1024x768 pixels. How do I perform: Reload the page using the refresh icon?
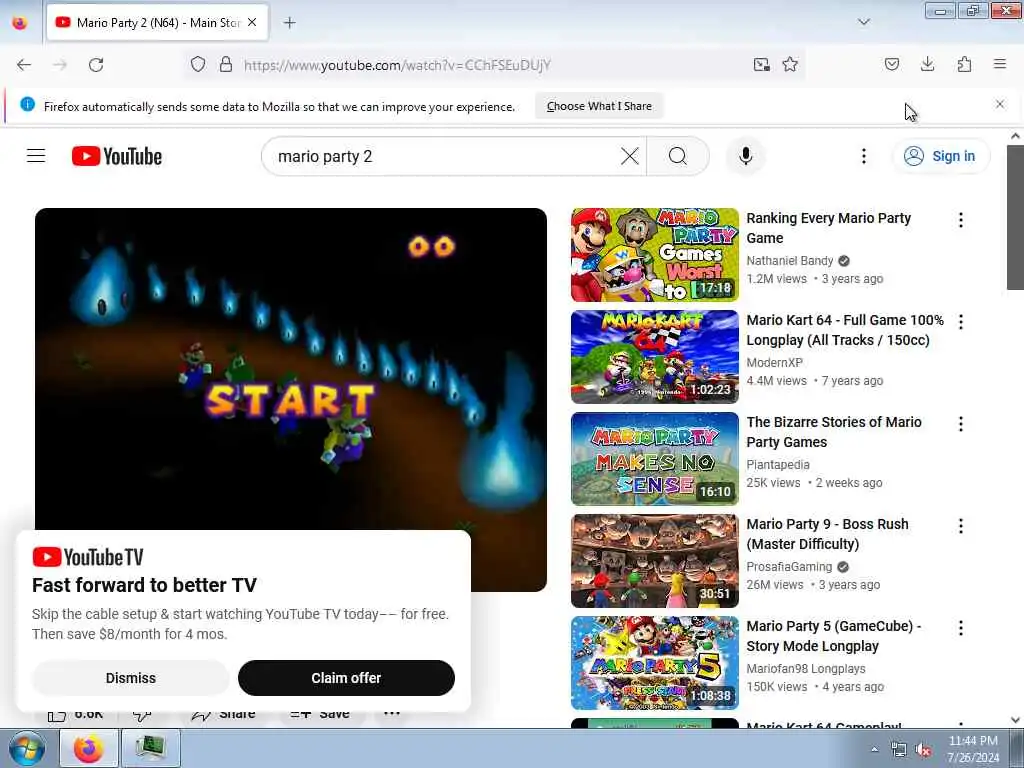tap(96, 65)
